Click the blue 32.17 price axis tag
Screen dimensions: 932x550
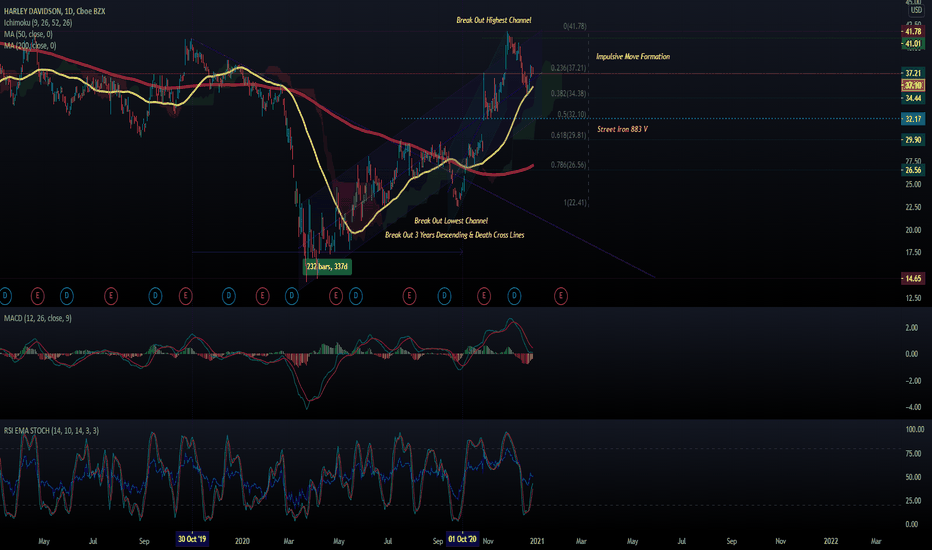(x=913, y=119)
